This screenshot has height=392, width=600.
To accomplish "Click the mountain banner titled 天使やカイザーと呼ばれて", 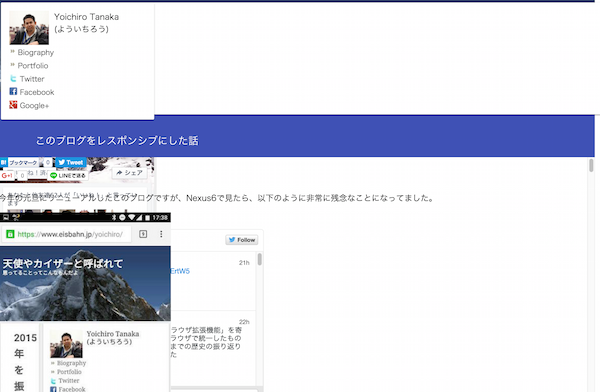I will [85, 283].
